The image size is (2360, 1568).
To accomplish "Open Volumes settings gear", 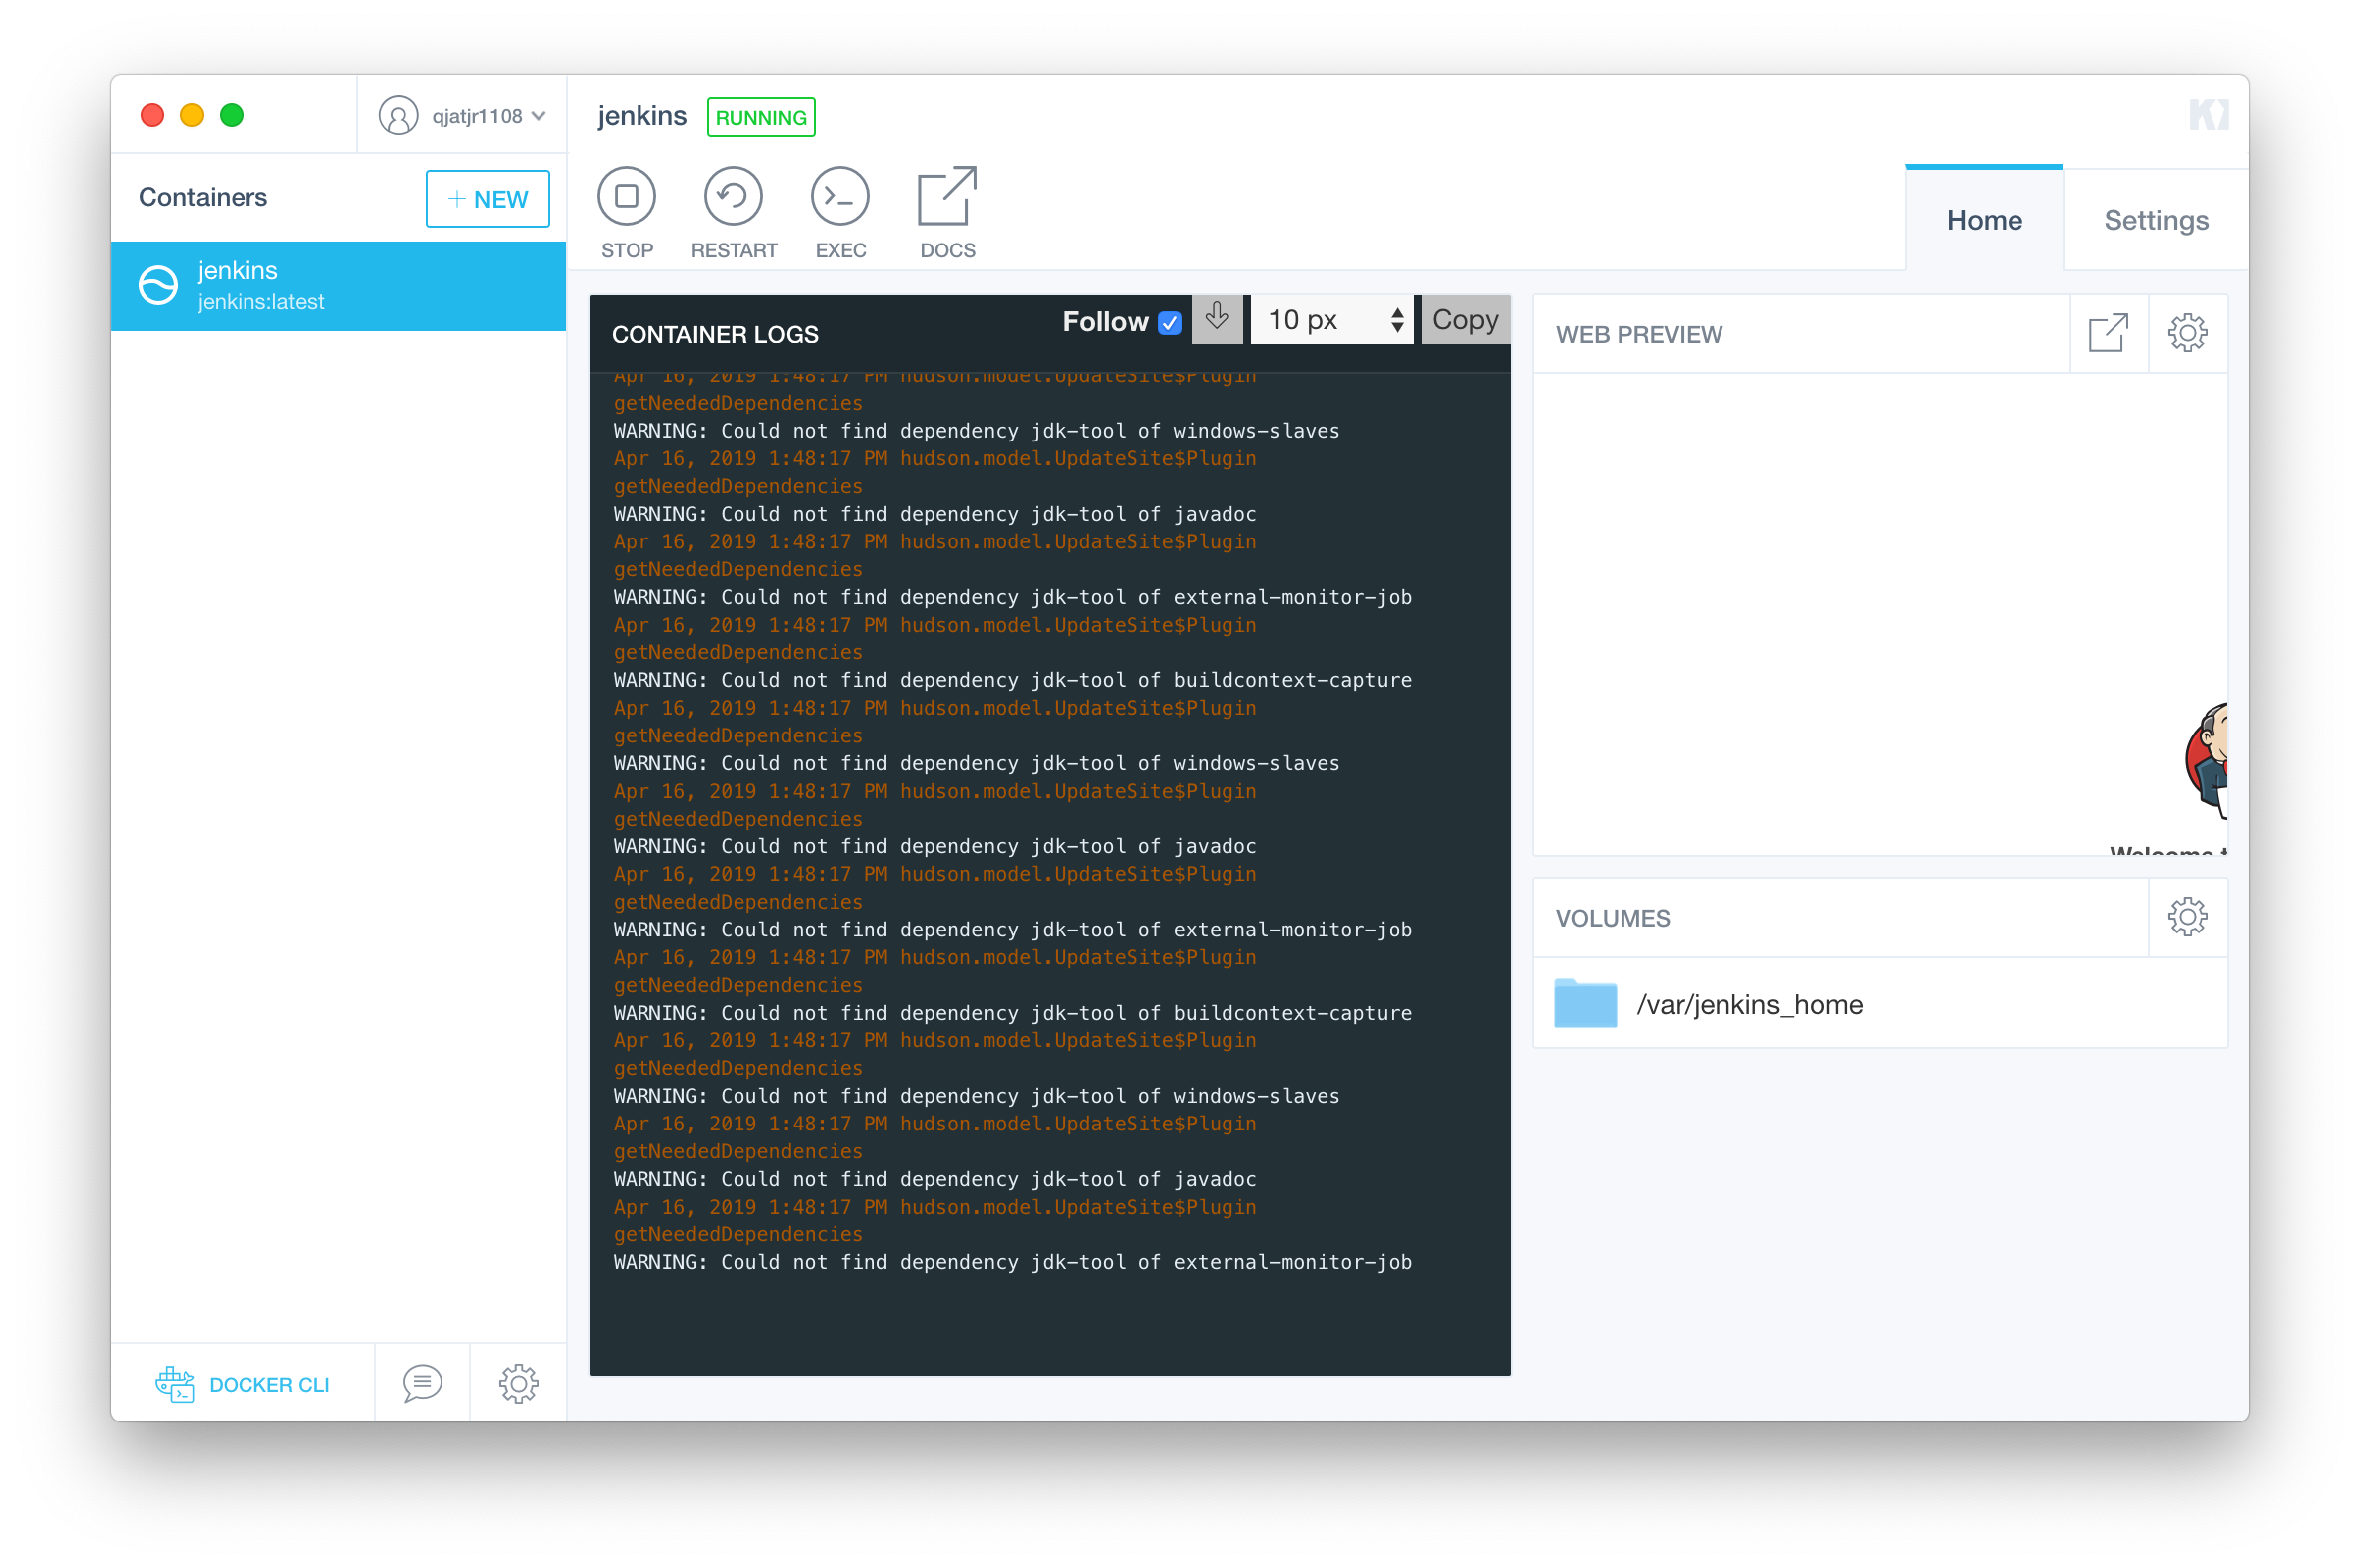I will pyautogui.click(x=2187, y=917).
